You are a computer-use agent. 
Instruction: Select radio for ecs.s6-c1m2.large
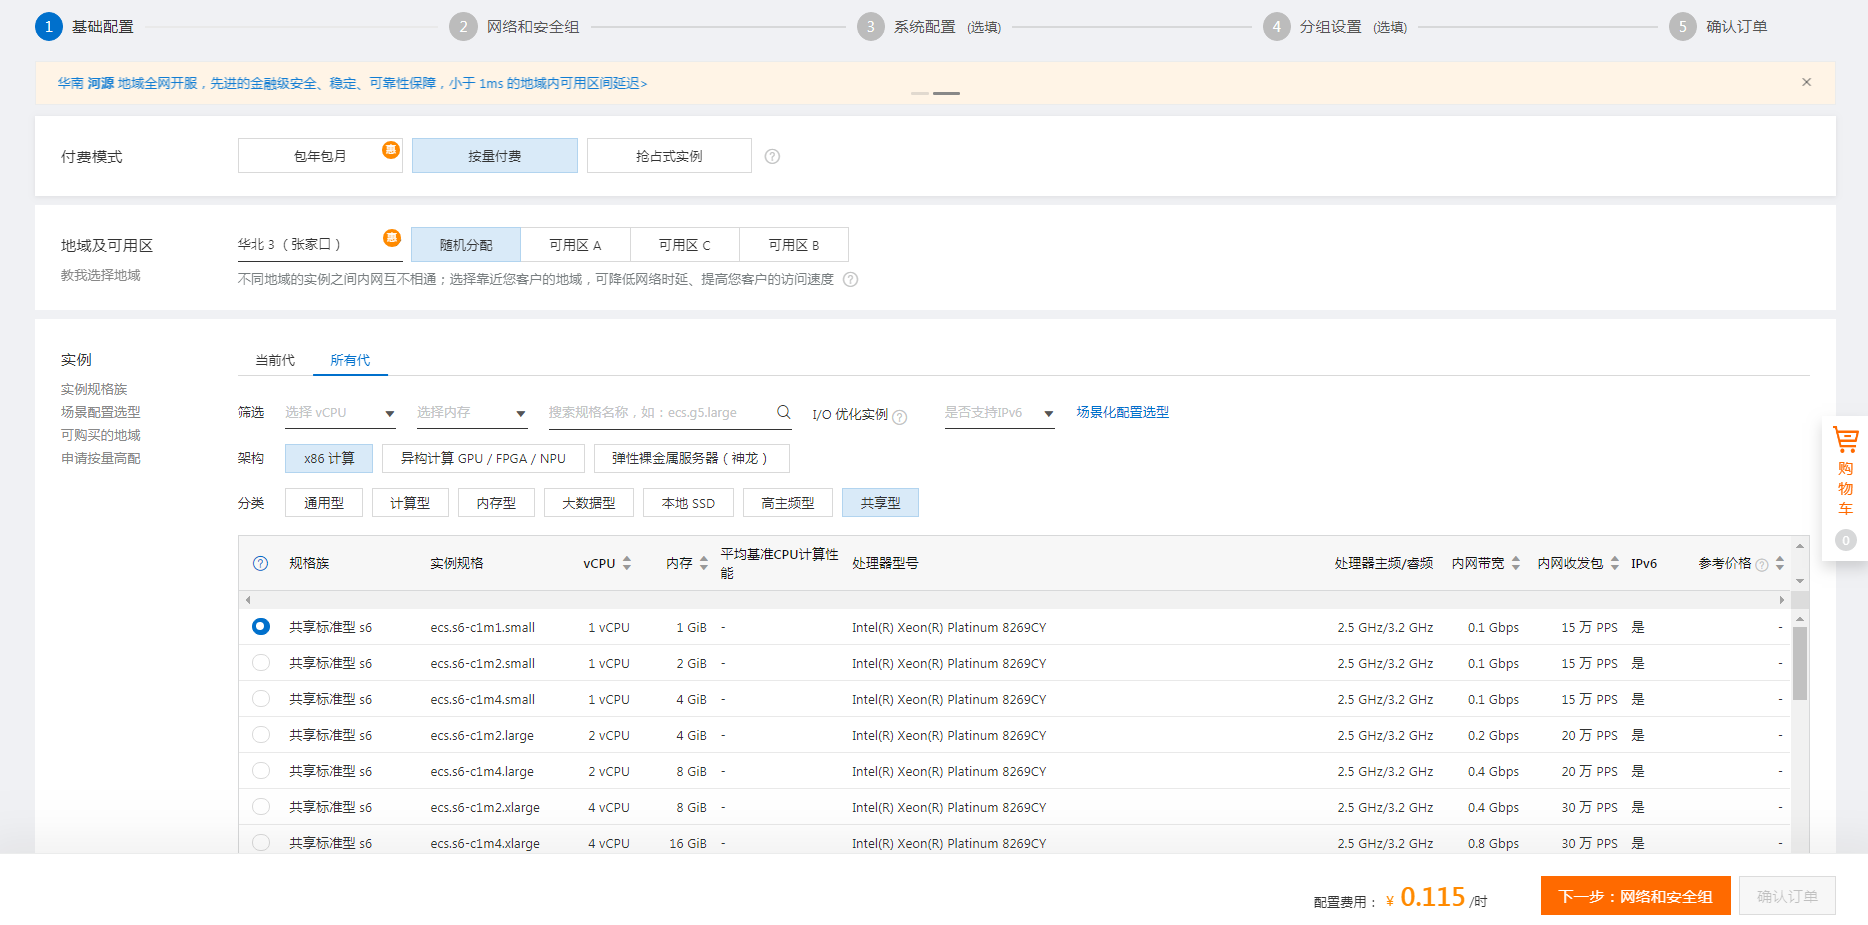tap(261, 734)
